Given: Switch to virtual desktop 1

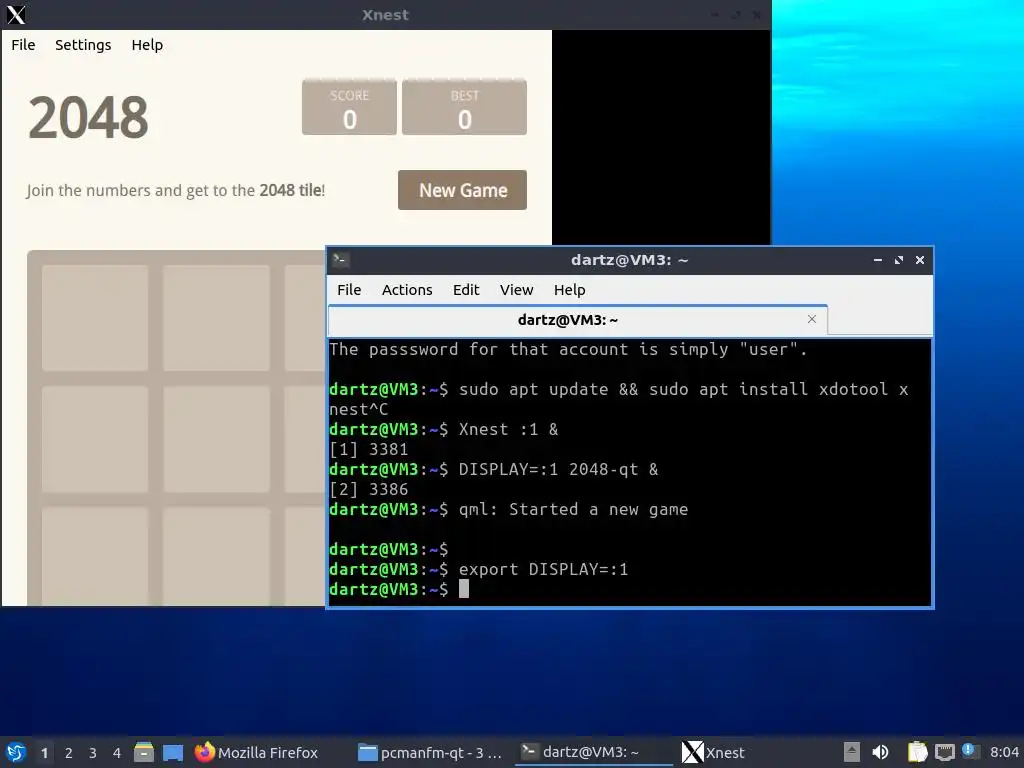Looking at the screenshot, I should 44,753.
